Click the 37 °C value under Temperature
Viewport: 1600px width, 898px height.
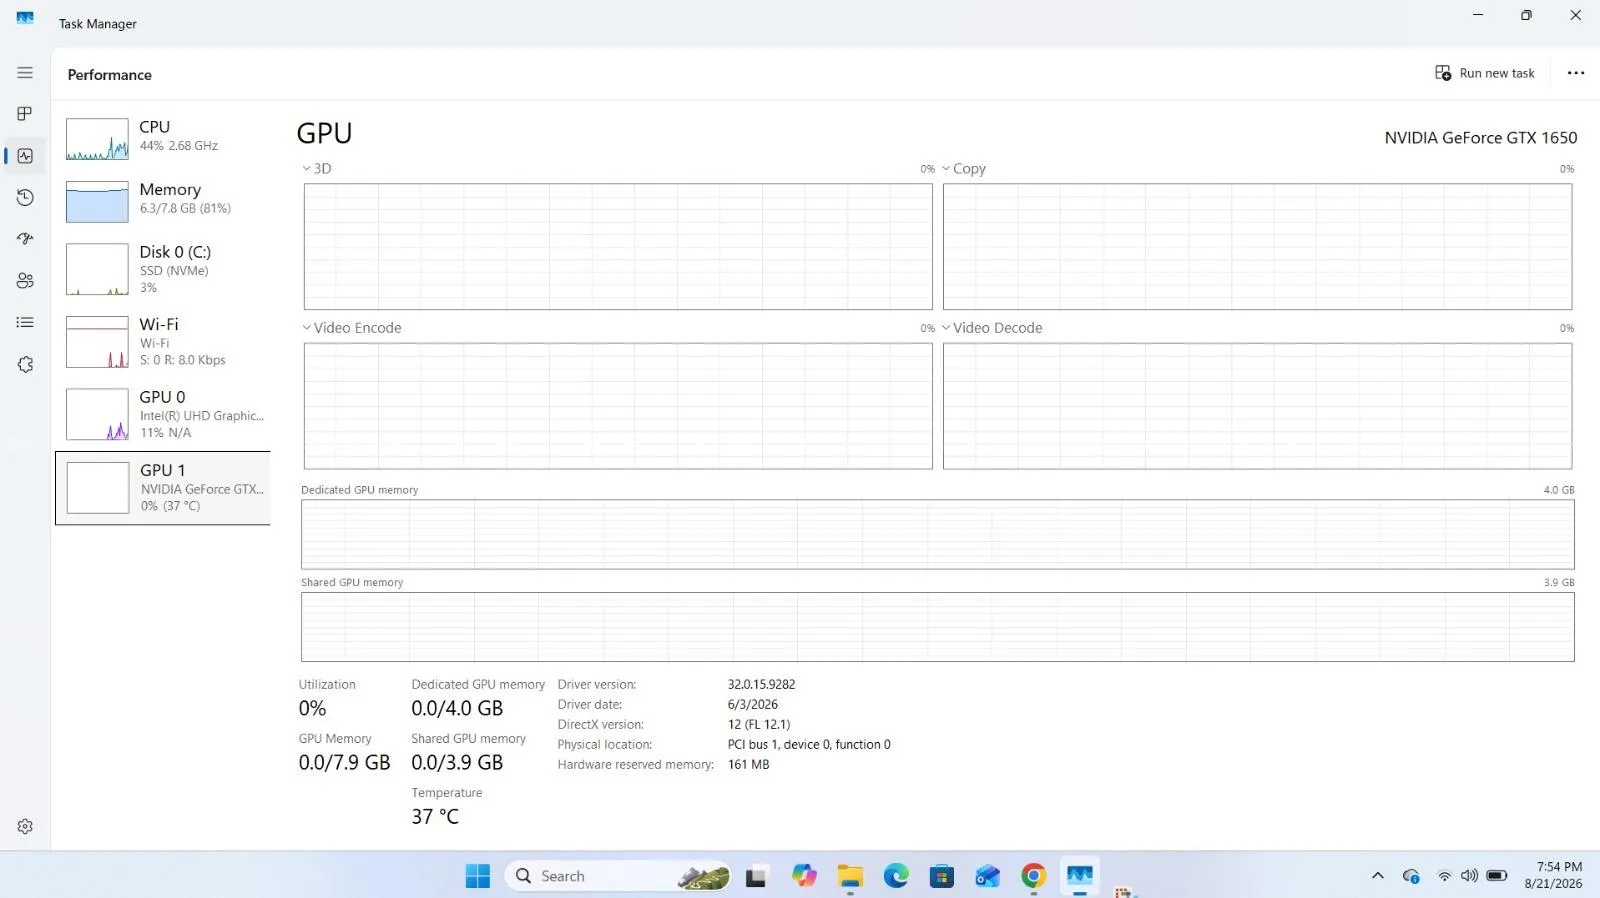click(435, 816)
